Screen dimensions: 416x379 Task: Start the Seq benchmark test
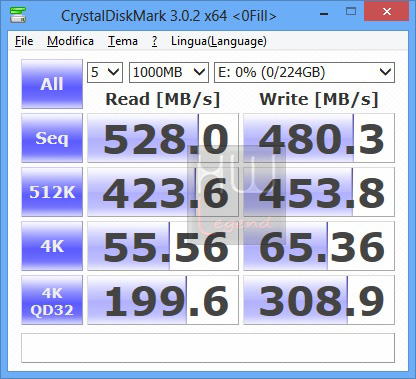click(x=52, y=138)
